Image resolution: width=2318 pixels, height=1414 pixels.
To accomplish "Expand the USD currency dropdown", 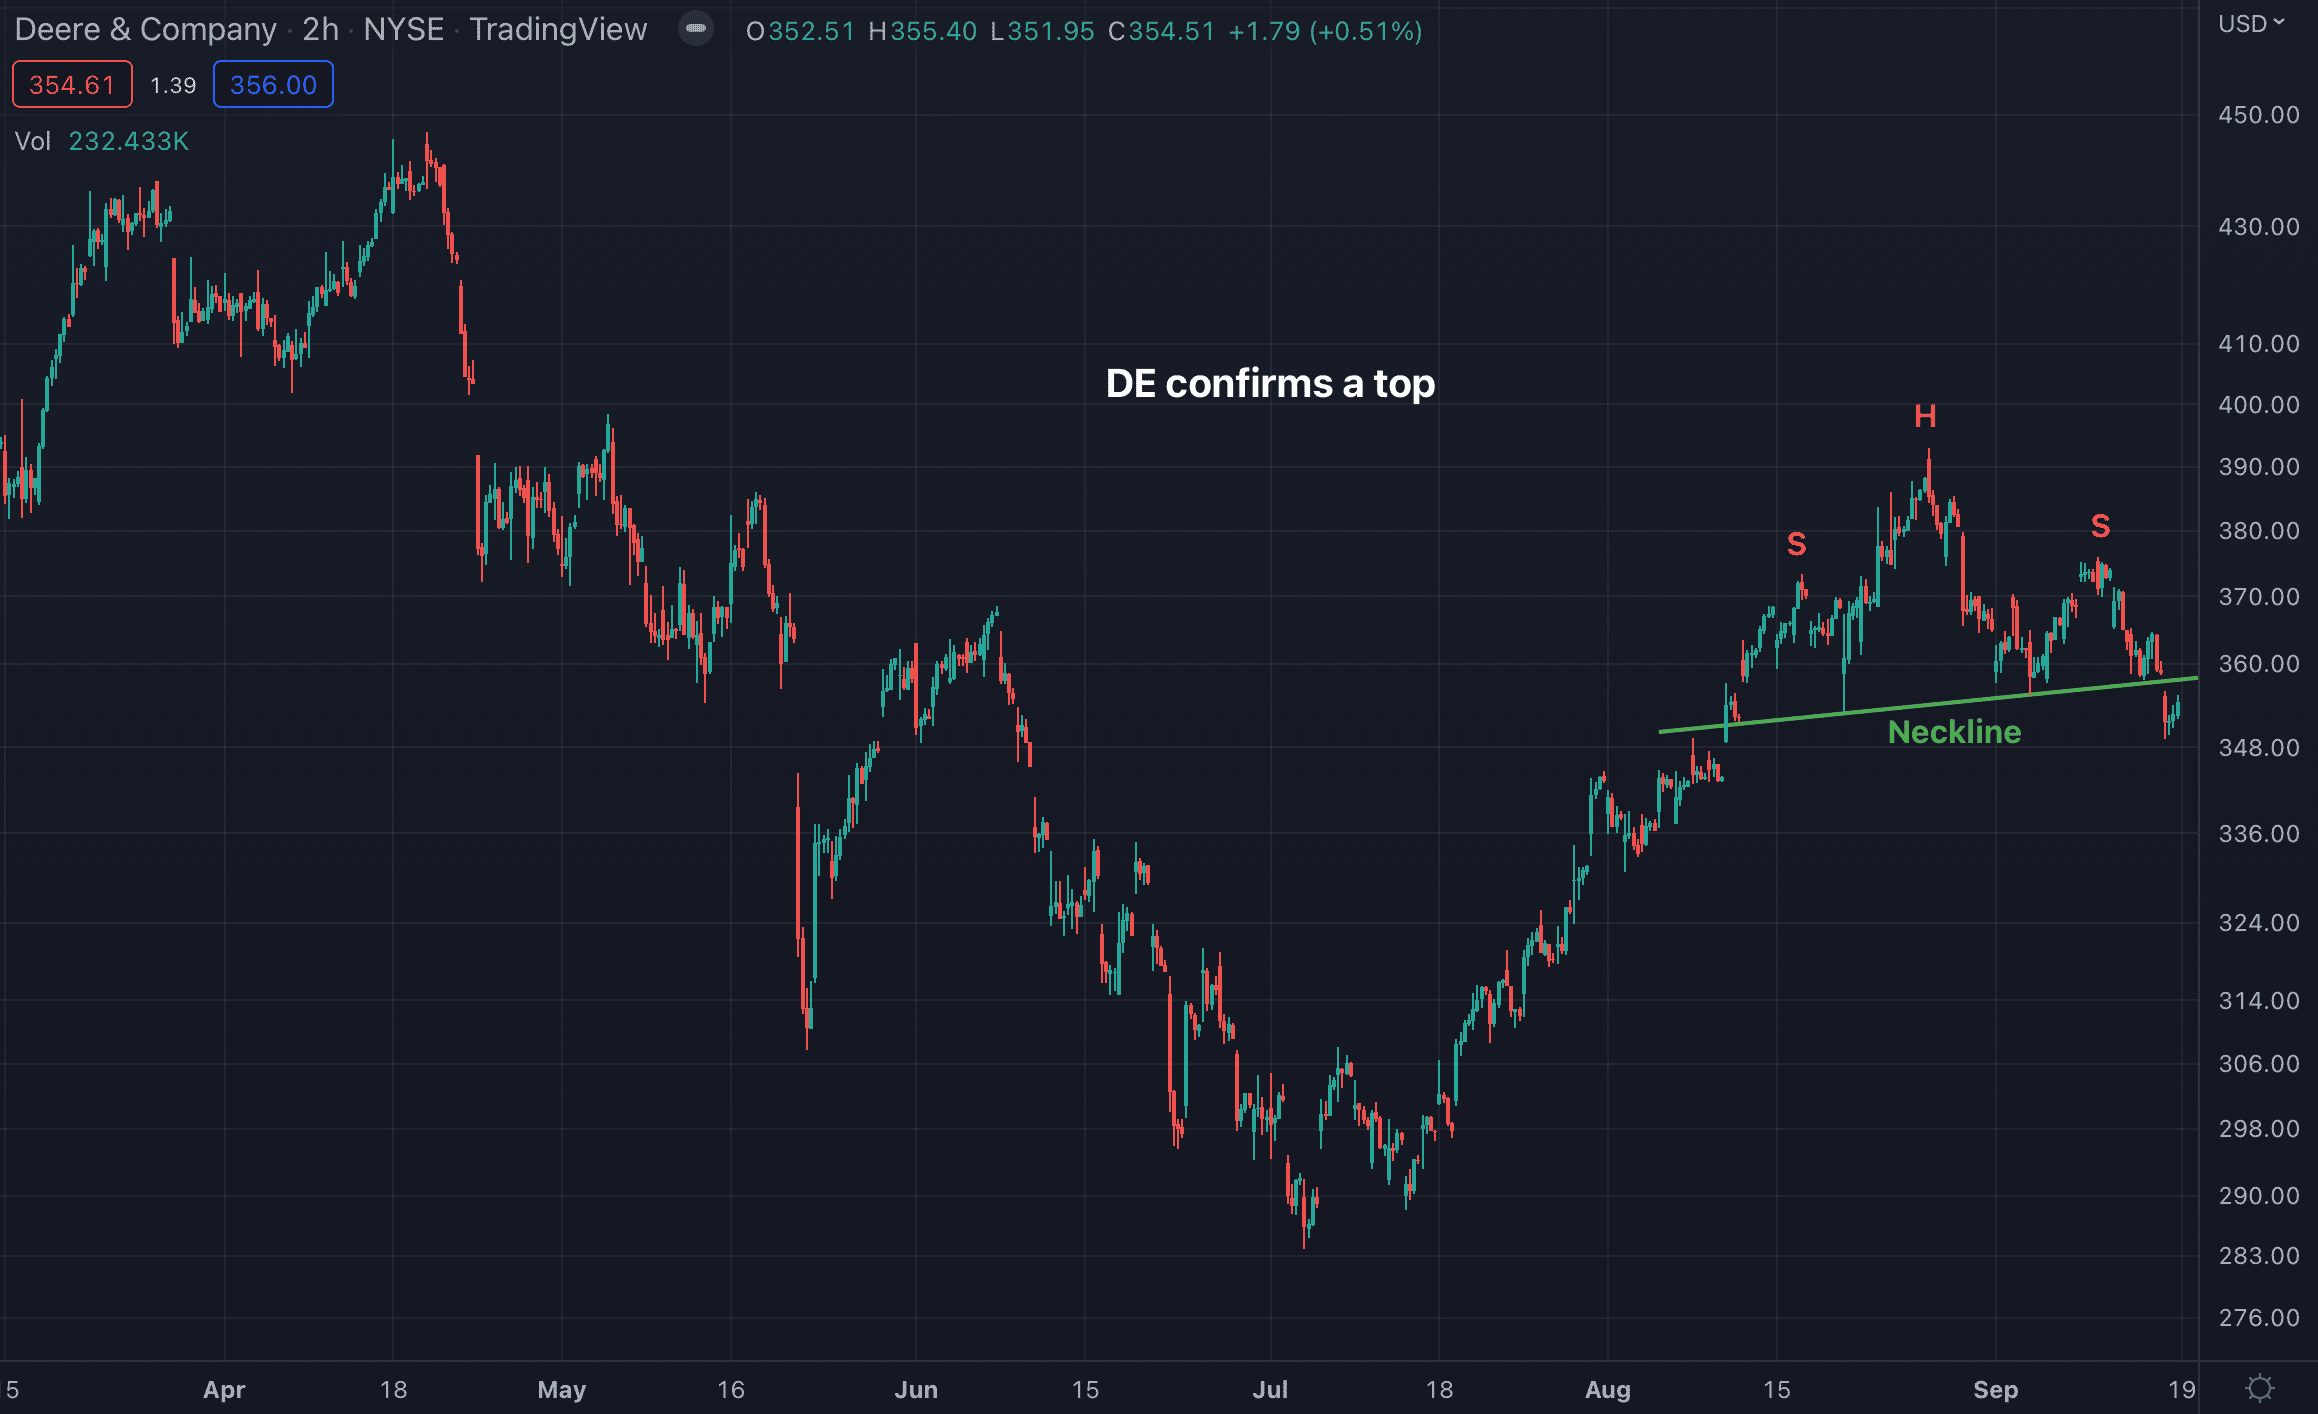I will click(2251, 24).
